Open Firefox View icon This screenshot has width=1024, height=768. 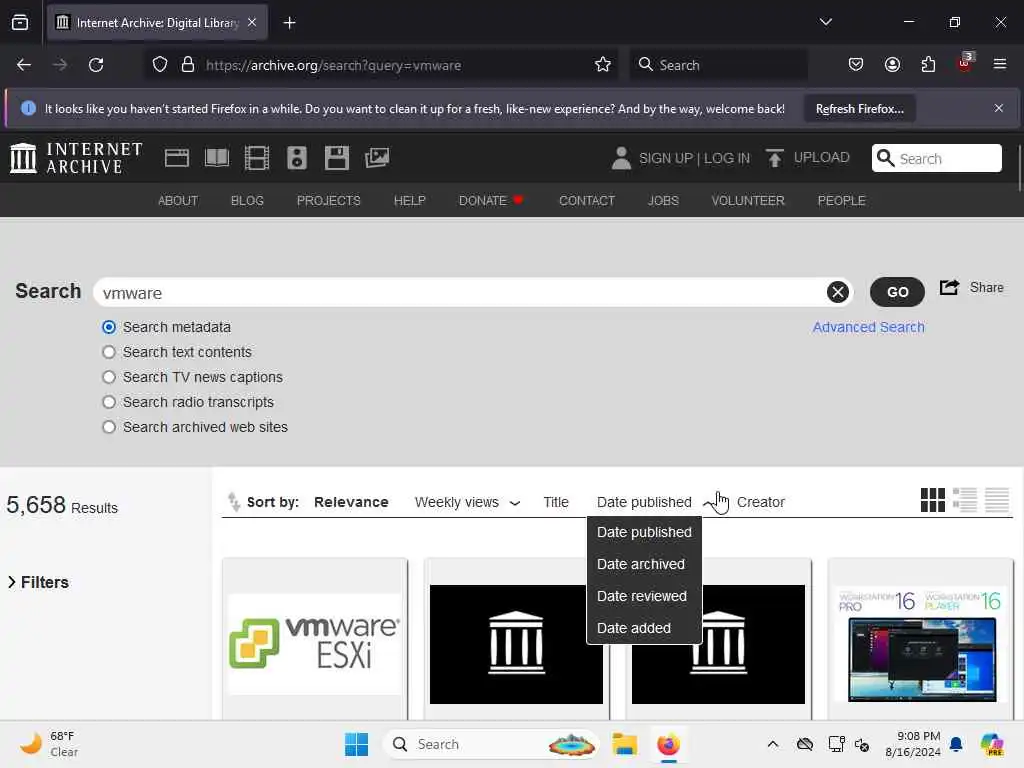click(x=20, y=23)
